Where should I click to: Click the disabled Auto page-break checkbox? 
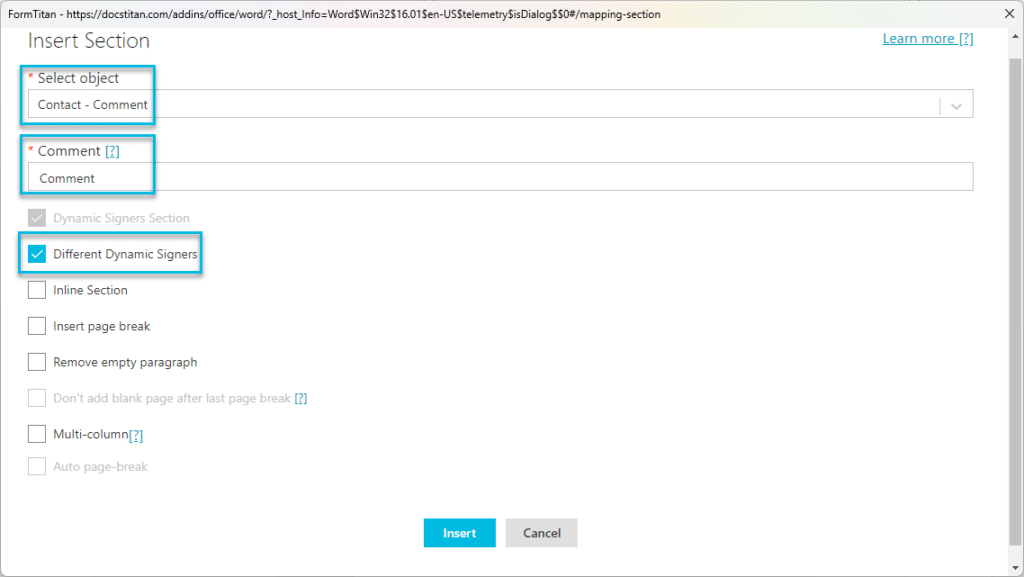coord(37,466)
